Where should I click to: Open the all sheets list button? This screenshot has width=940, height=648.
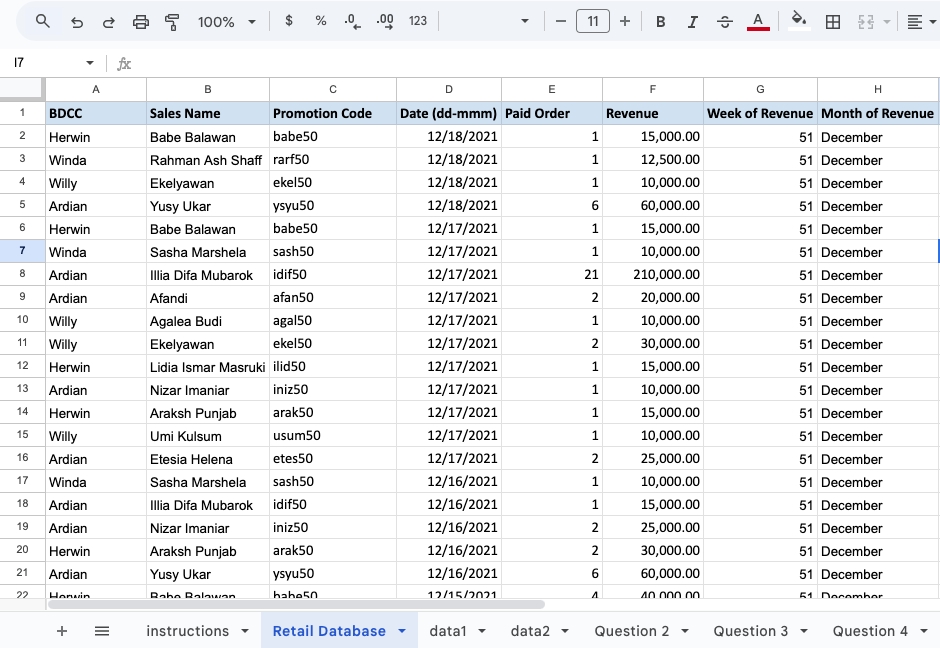coord(102,631)
